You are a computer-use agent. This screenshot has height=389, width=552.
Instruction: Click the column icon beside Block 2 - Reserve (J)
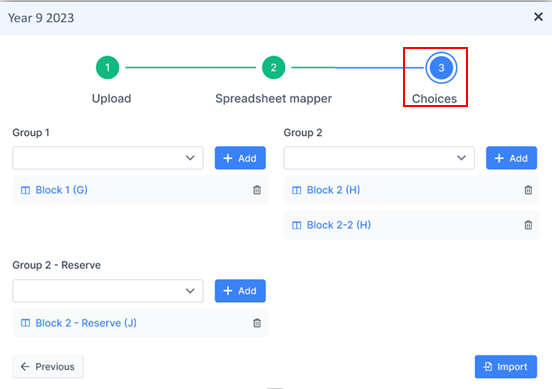[25, 323]
